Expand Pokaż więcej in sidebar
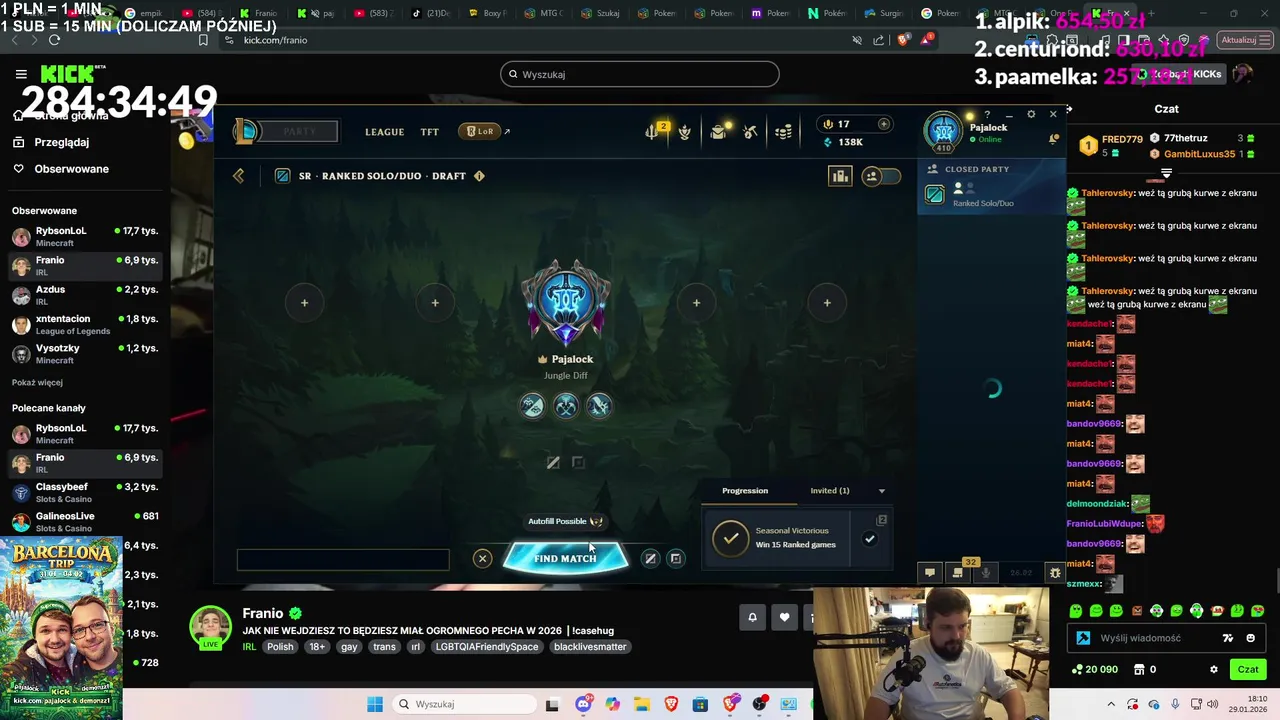Screen dimensions: 1280x720 point(37,382)
